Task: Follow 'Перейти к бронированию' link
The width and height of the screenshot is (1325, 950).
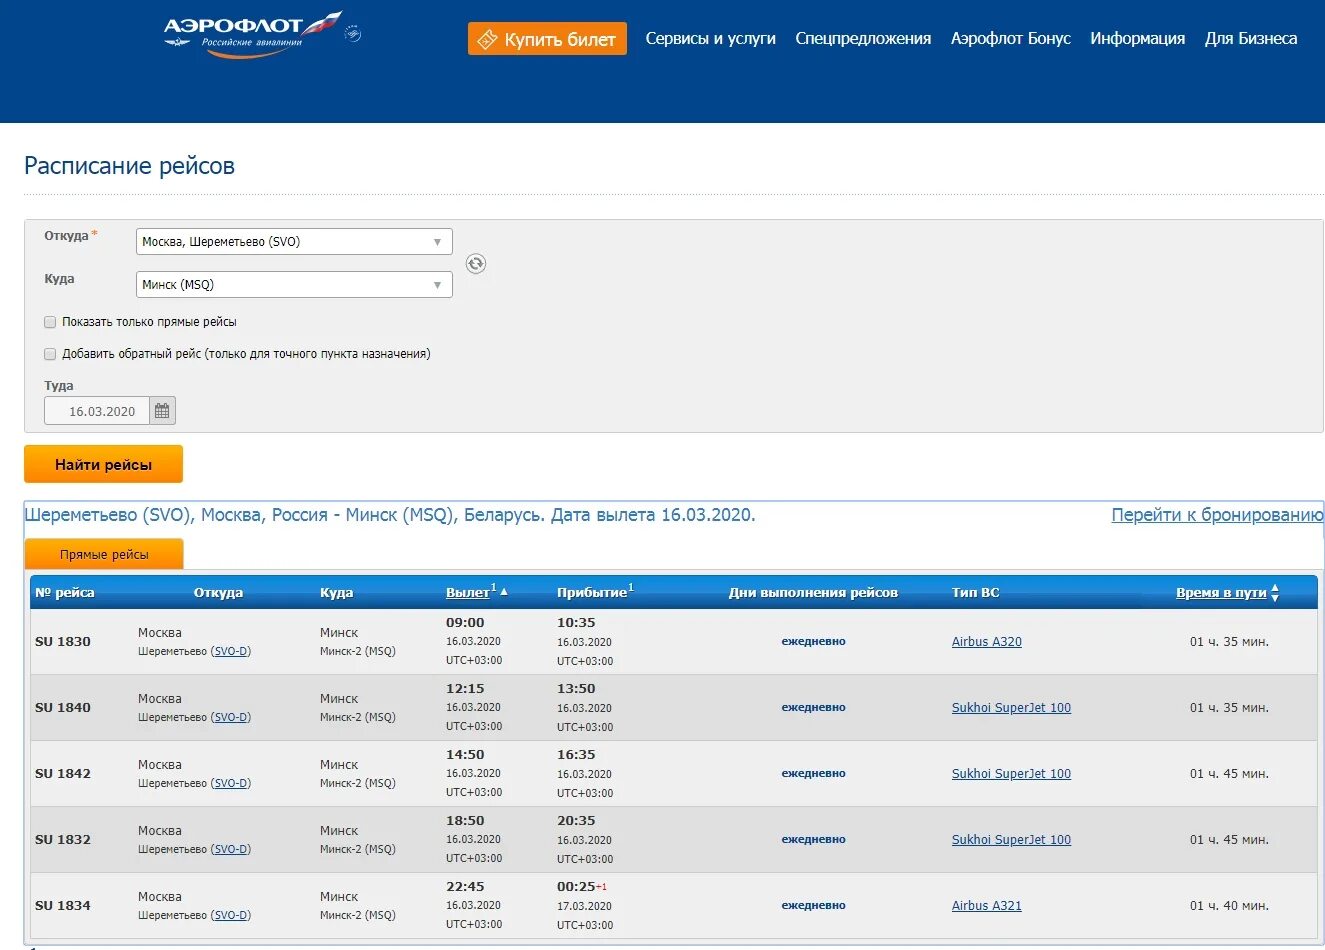Action: 1217,515
